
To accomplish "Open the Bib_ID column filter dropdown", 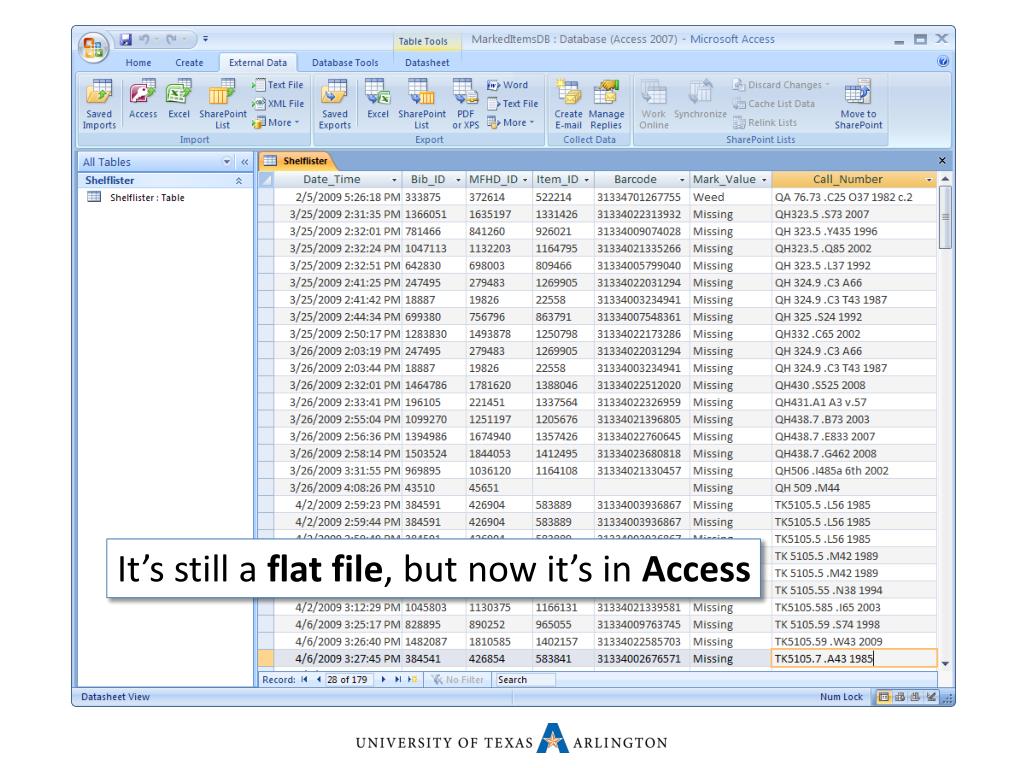I will [458, 180].
